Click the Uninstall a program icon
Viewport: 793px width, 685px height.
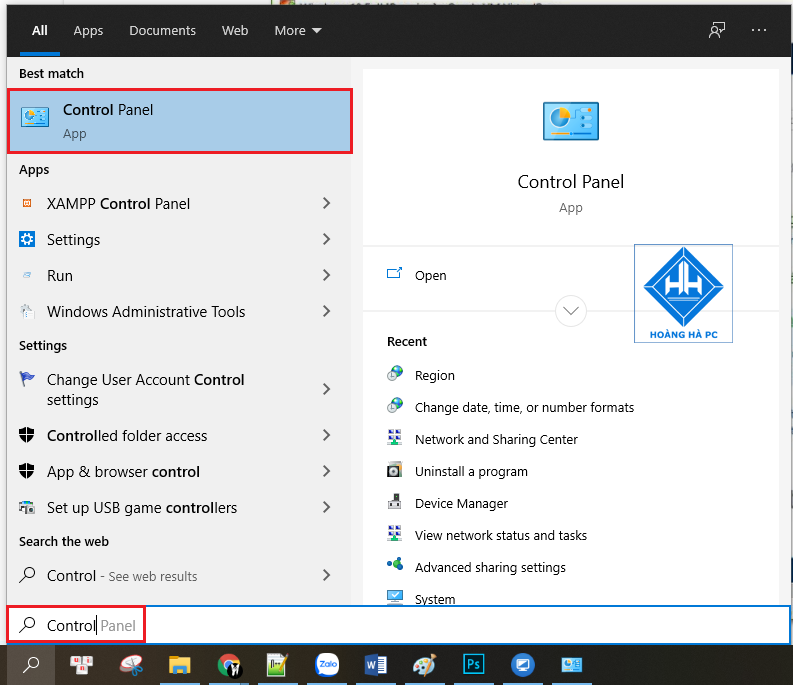pos(394,470)
